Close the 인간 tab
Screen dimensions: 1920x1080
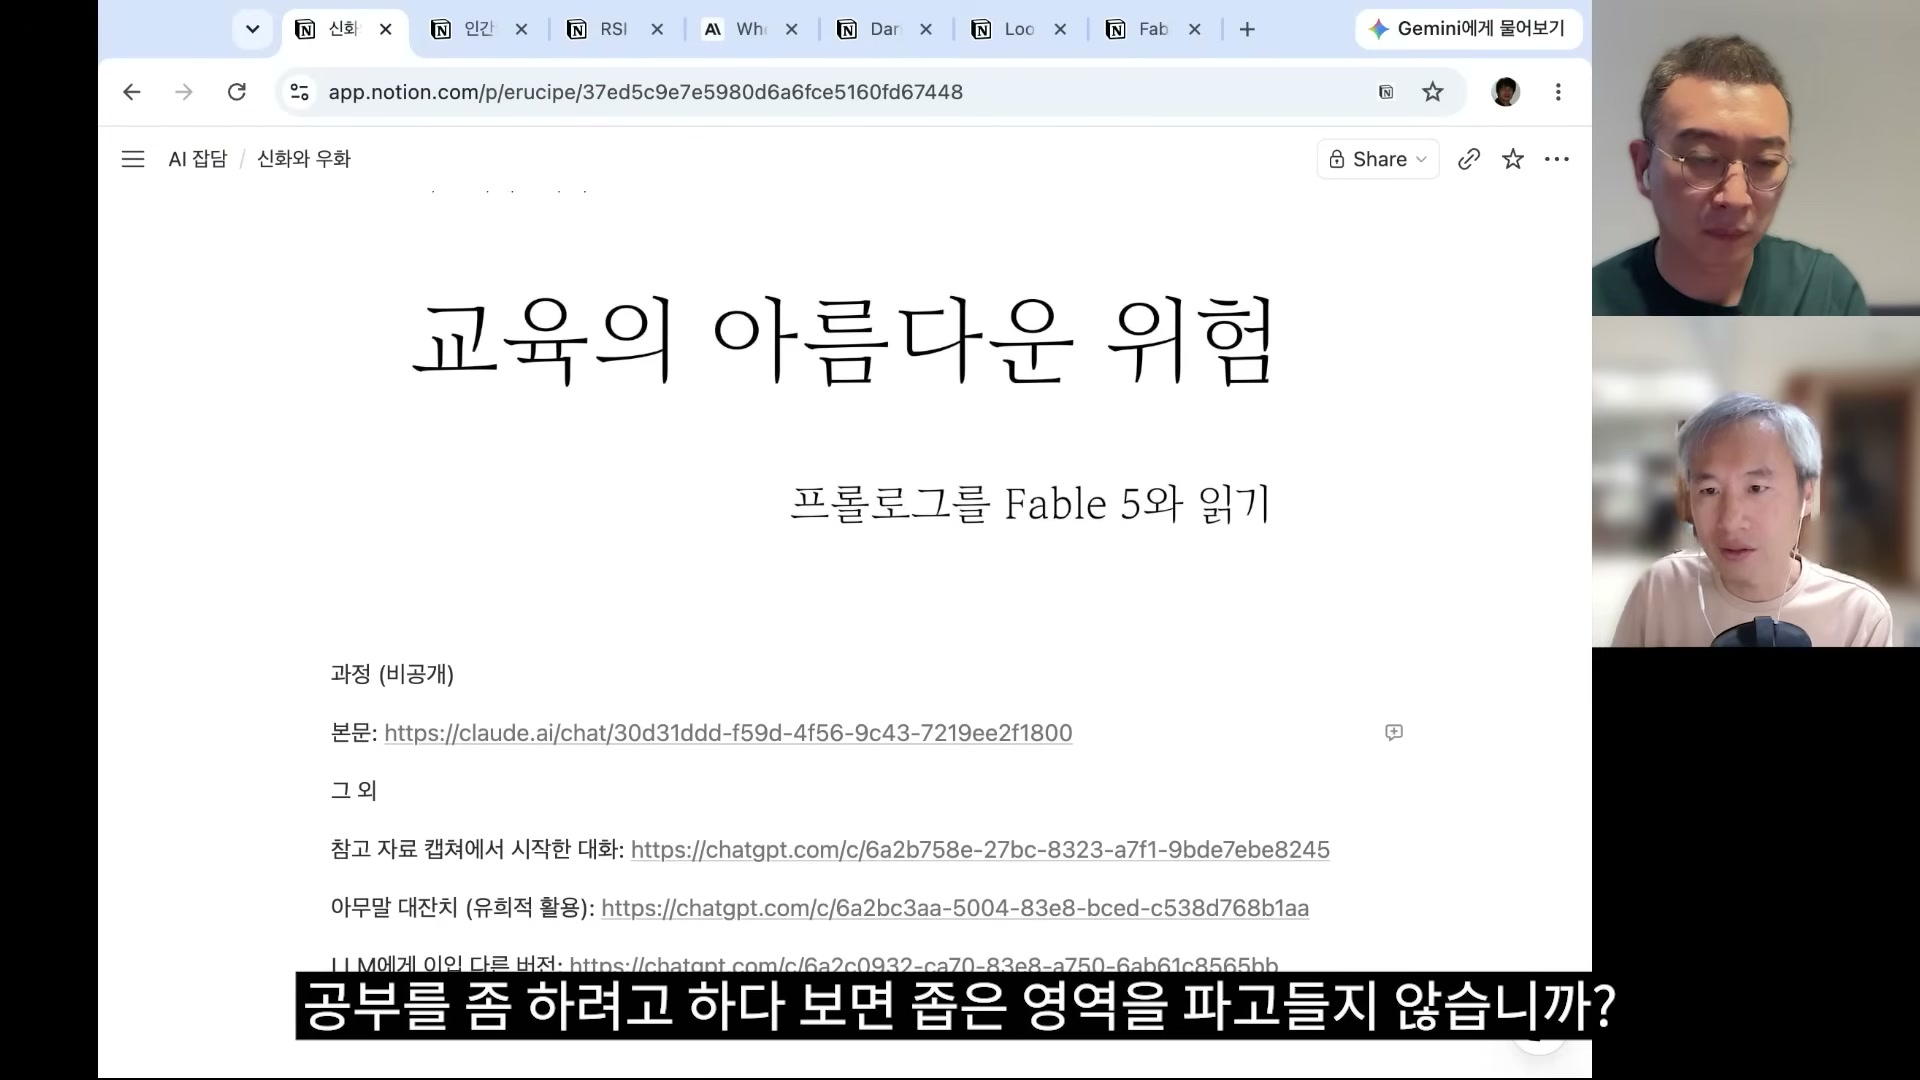pyautogui.click(x=521, y=30)
